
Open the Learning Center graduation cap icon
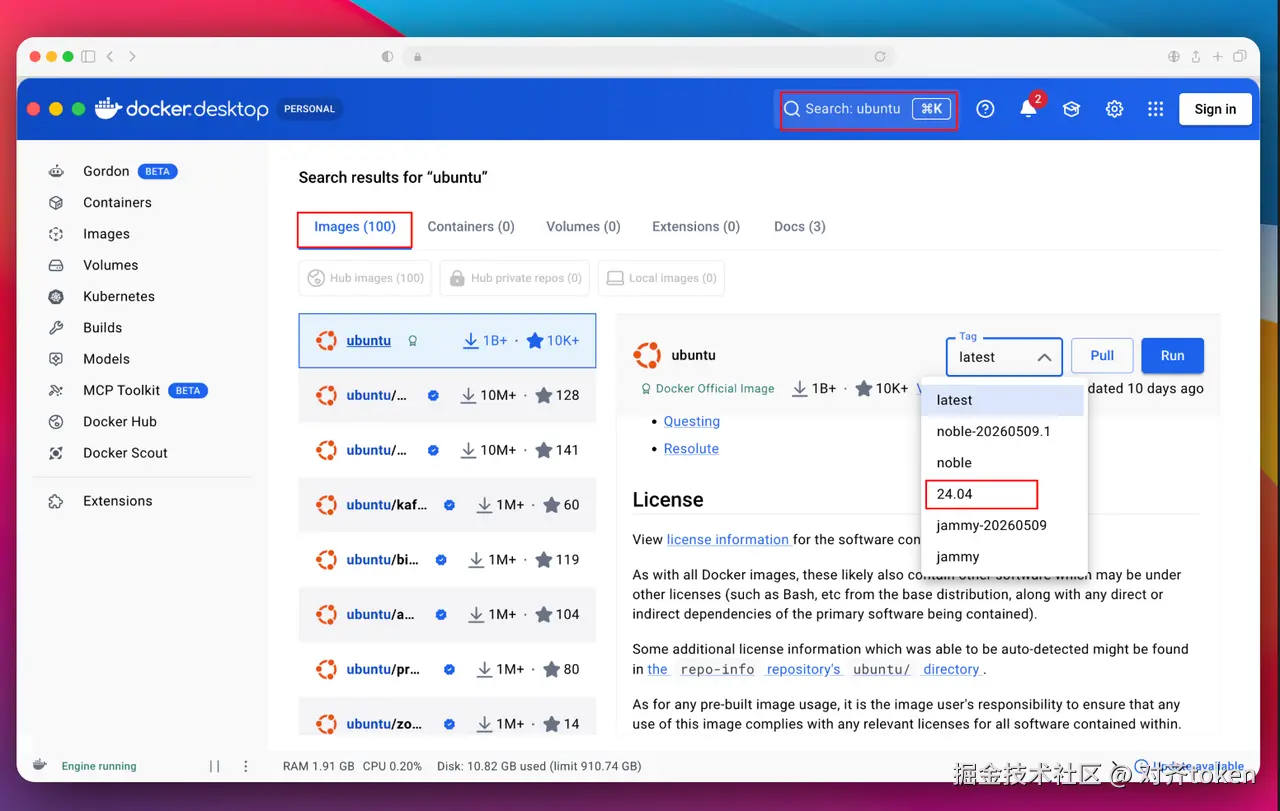coord(1071,109)
